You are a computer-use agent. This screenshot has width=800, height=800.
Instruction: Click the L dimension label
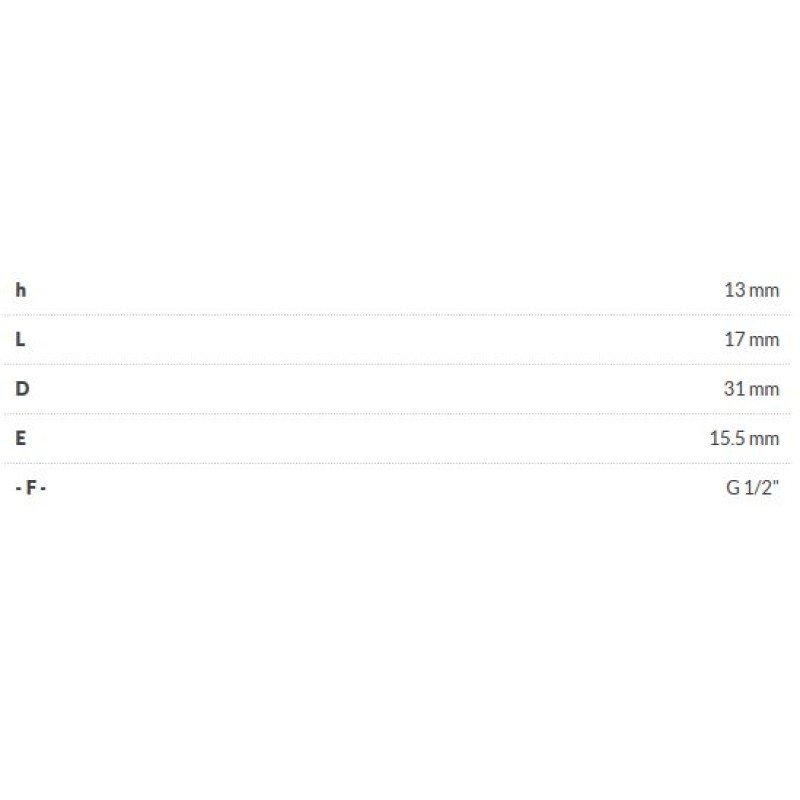tap(21, 339)
